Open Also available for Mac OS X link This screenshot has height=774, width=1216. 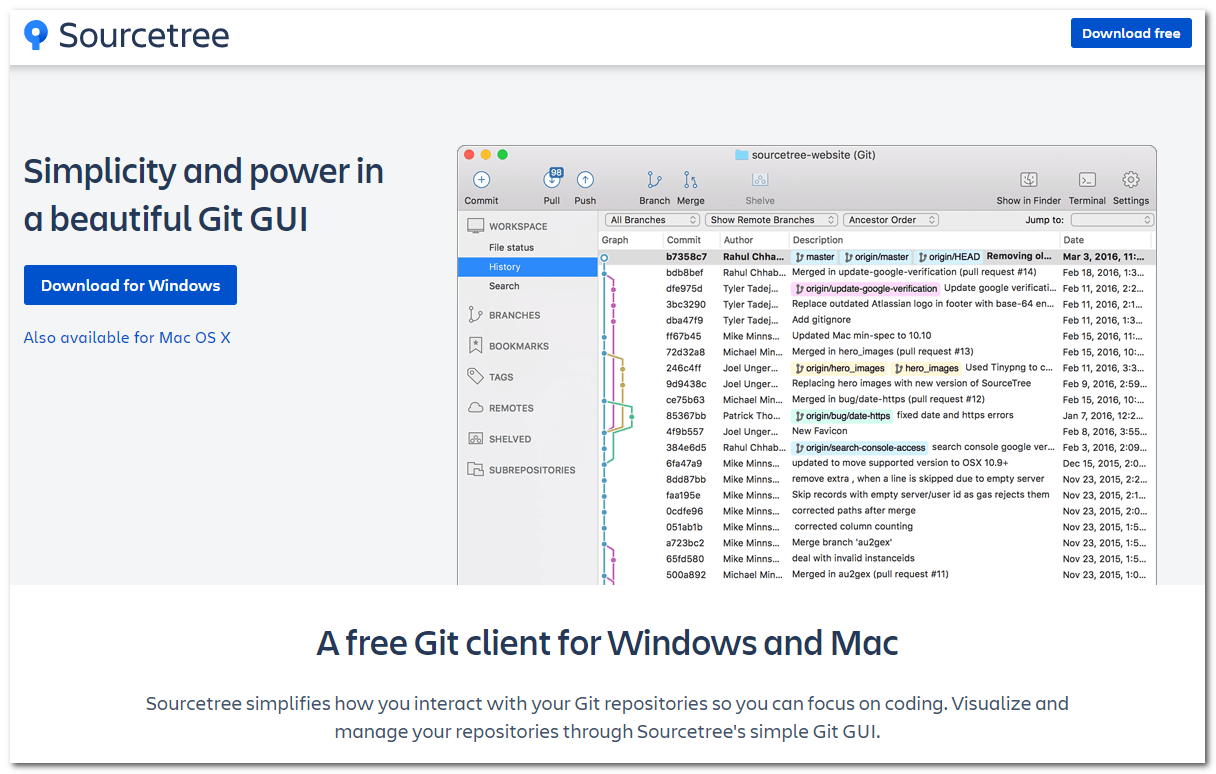pyautogui.click(x=127, y=338)
